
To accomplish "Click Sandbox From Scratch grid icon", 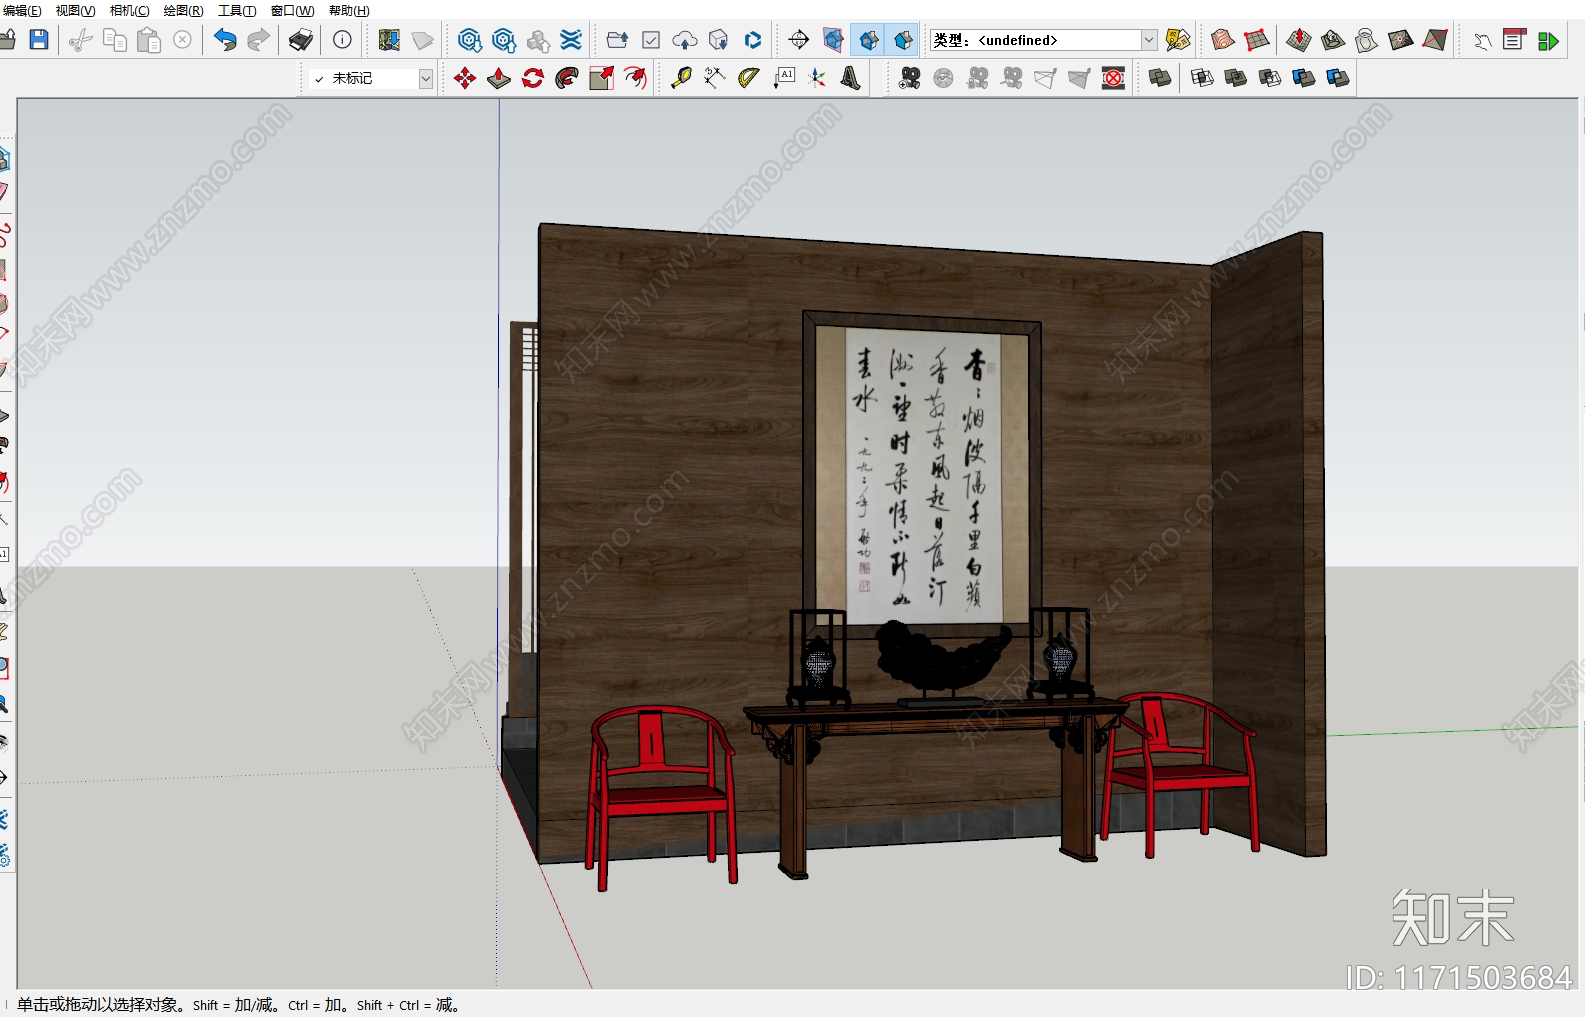I will tap(1257, 40).
